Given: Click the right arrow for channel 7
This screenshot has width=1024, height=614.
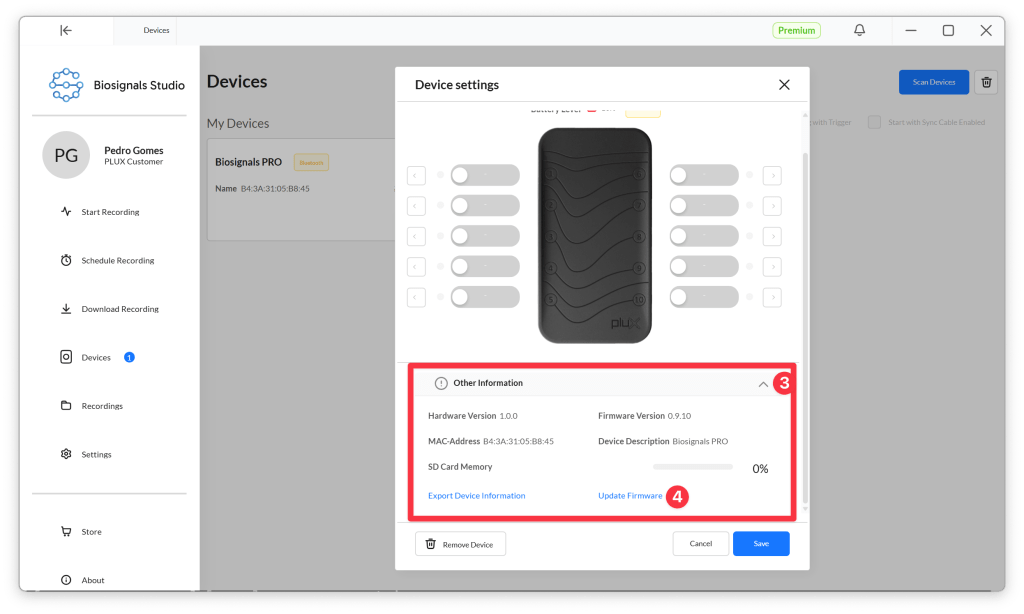Looking at the screenshot, I should coord(772,206).
